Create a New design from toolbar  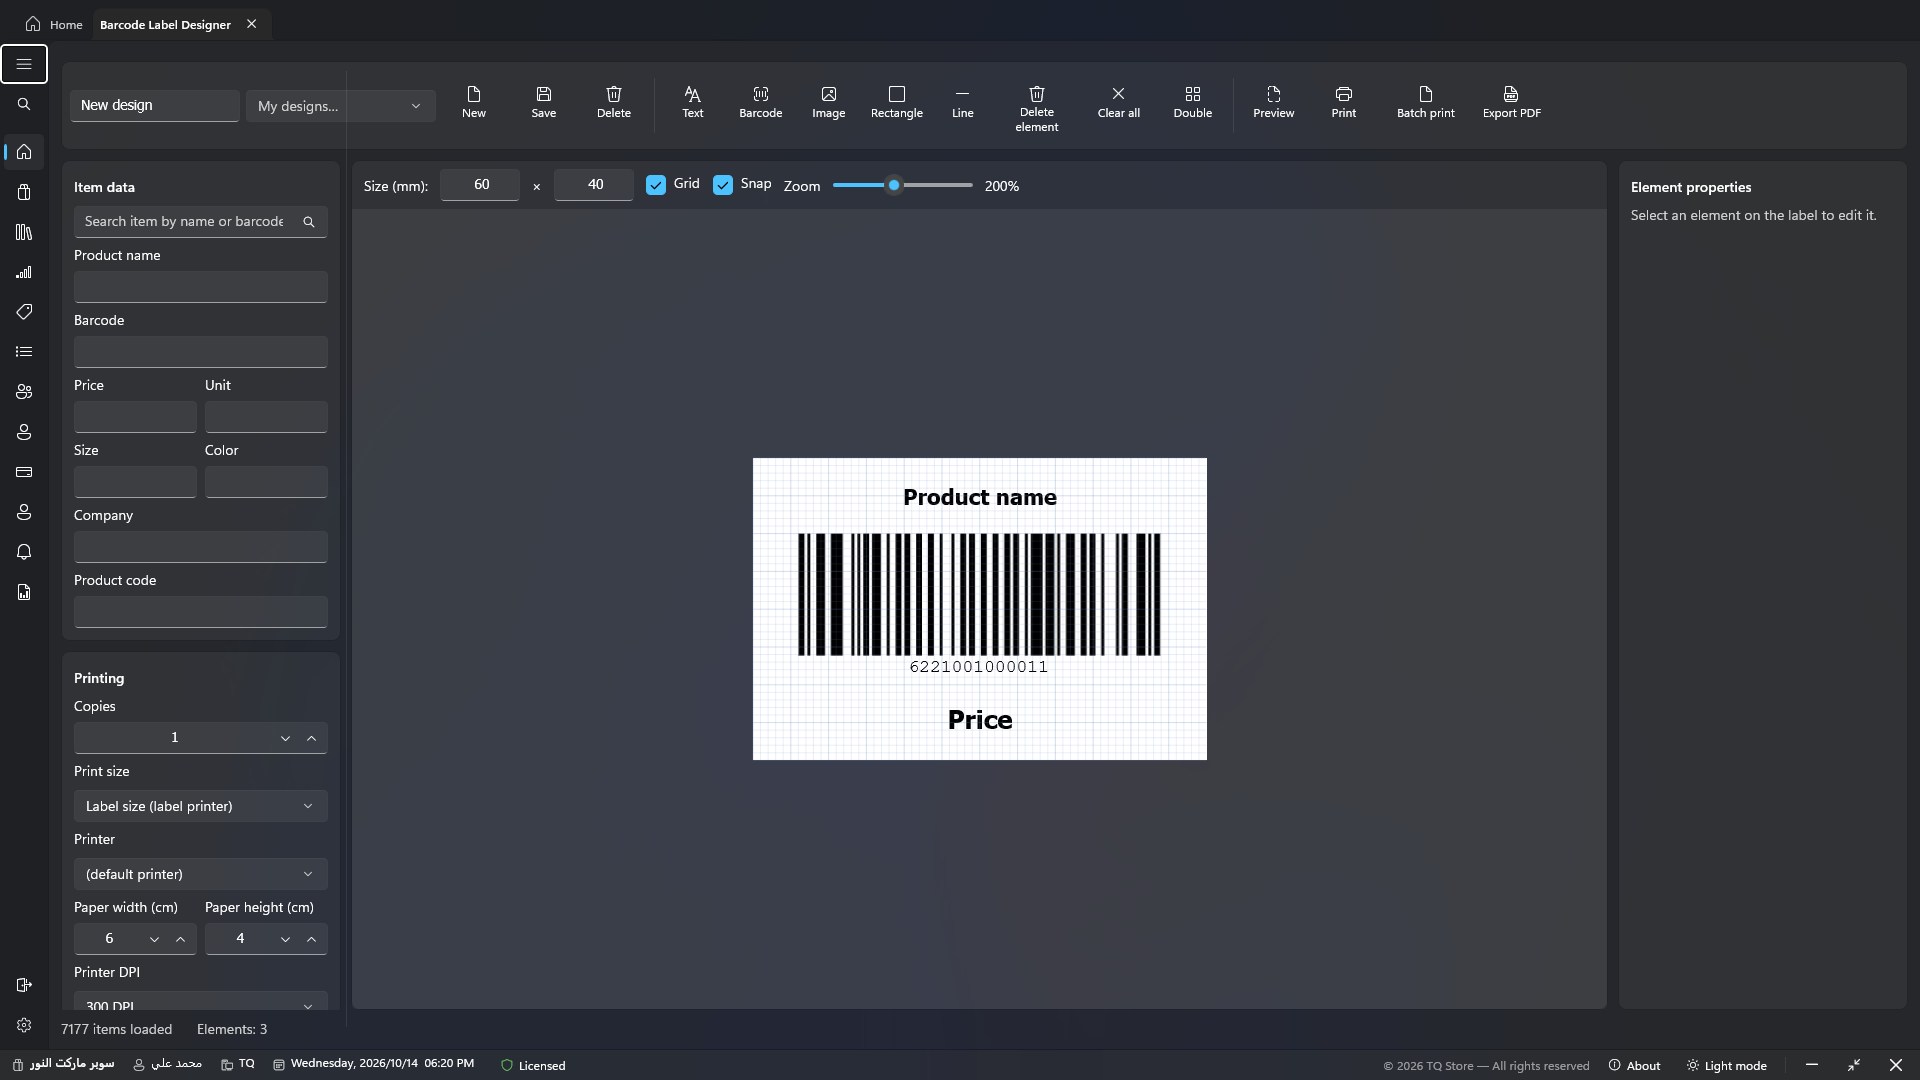473,102
